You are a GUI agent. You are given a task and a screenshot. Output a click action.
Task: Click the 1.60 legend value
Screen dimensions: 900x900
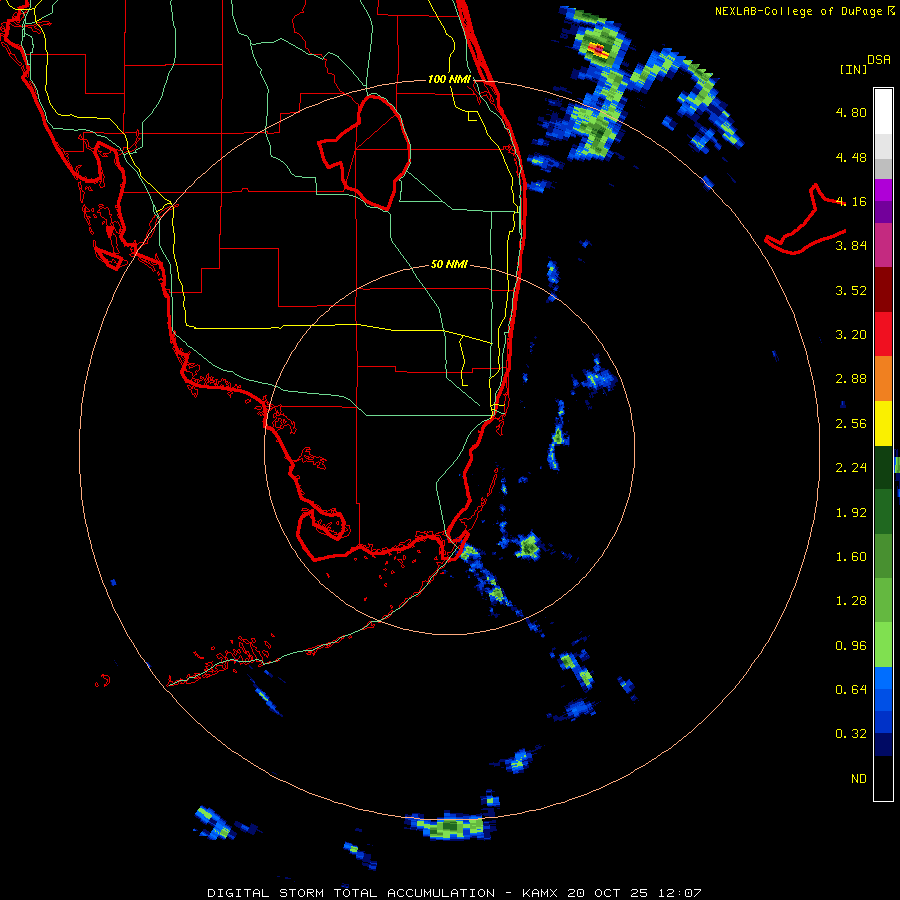coord(851,557)
